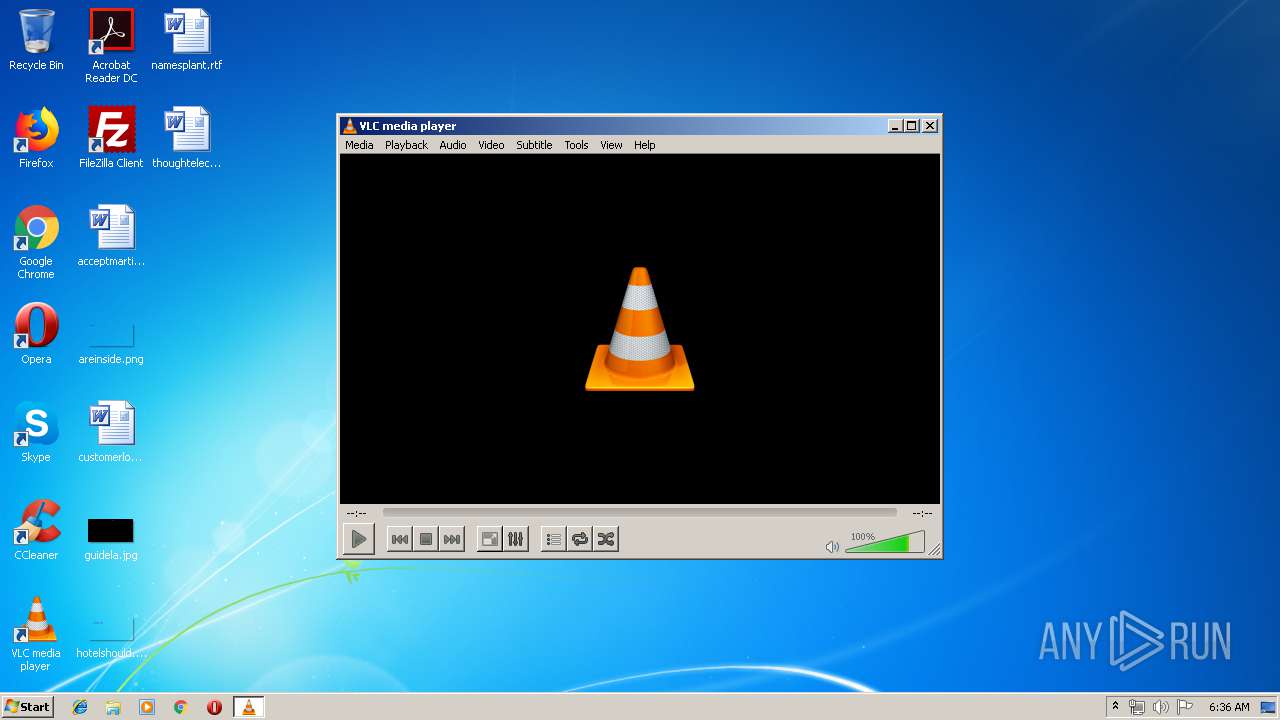Open the View menu
The height and width of the screenshot is (720, 1280).
[x=611, y=145]
